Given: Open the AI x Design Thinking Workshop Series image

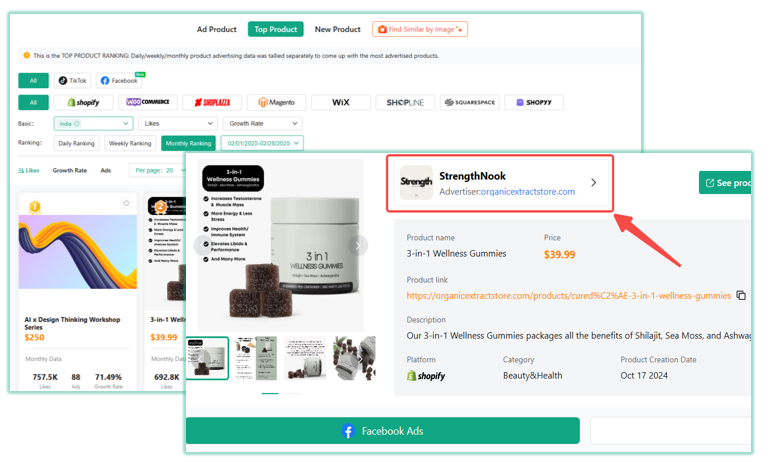Looking at the screenshot, I should tap(78, 252).
